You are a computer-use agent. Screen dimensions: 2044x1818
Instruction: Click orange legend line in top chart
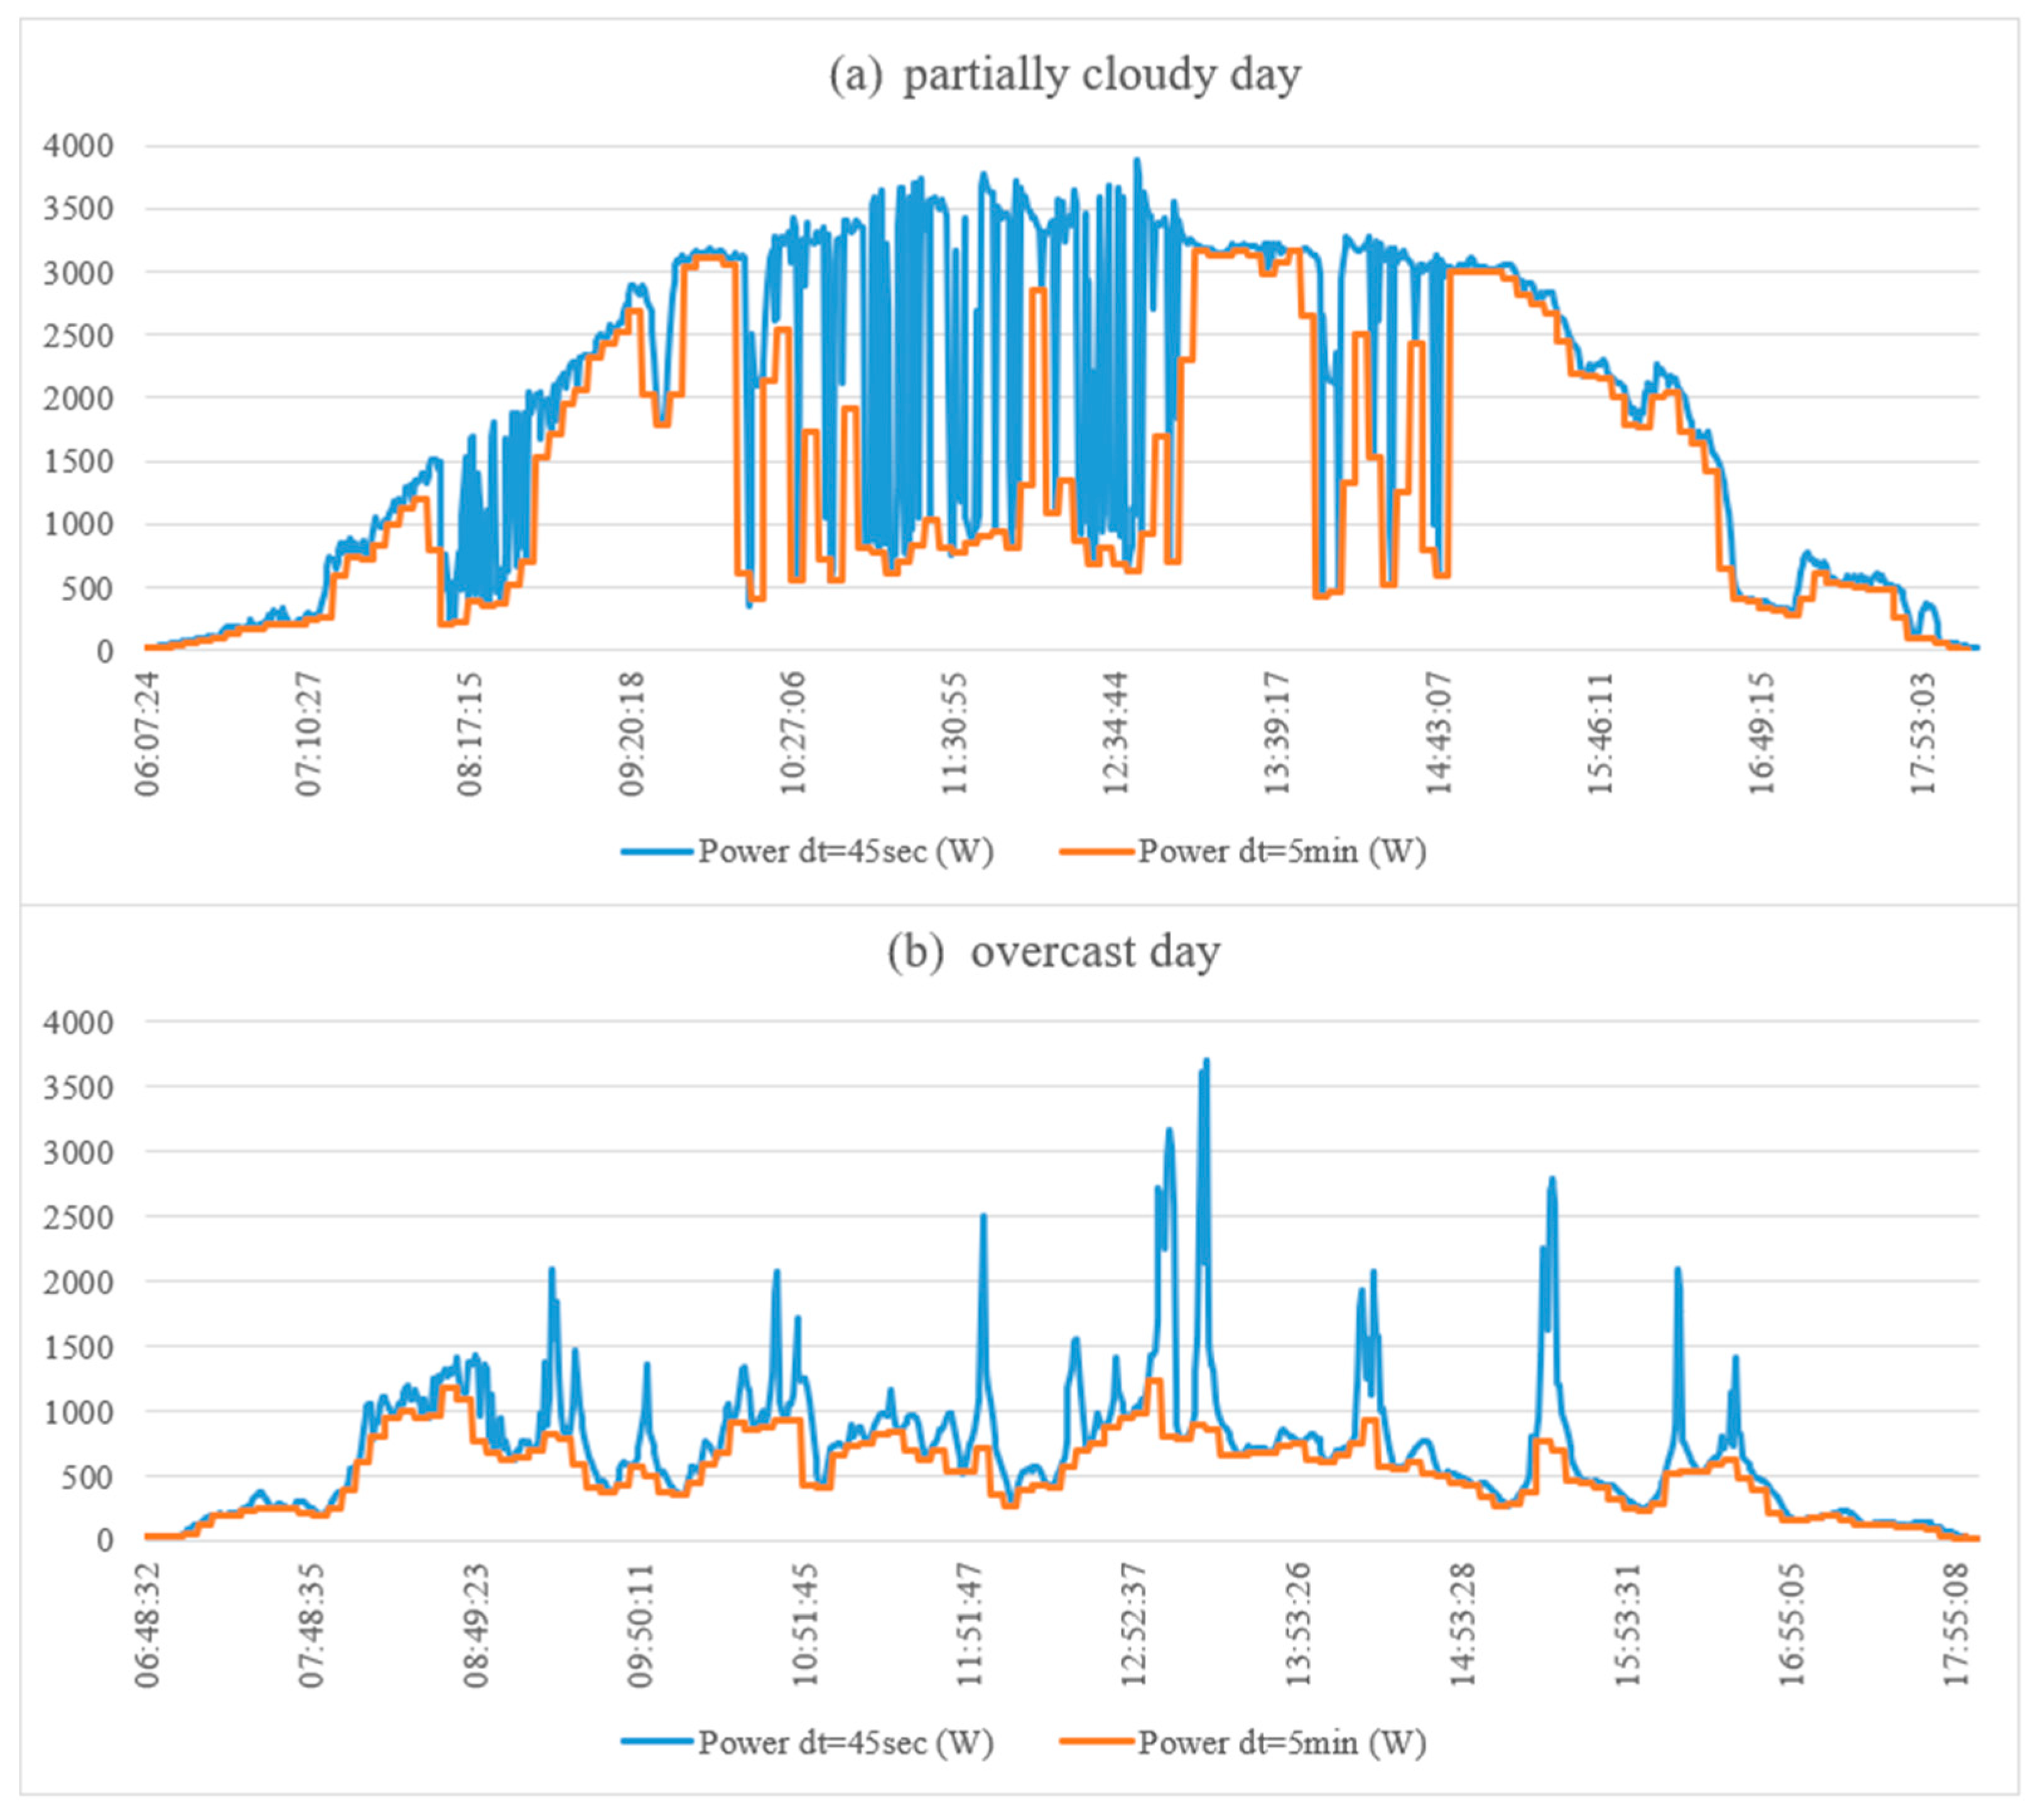click(x=1097, y=852)
